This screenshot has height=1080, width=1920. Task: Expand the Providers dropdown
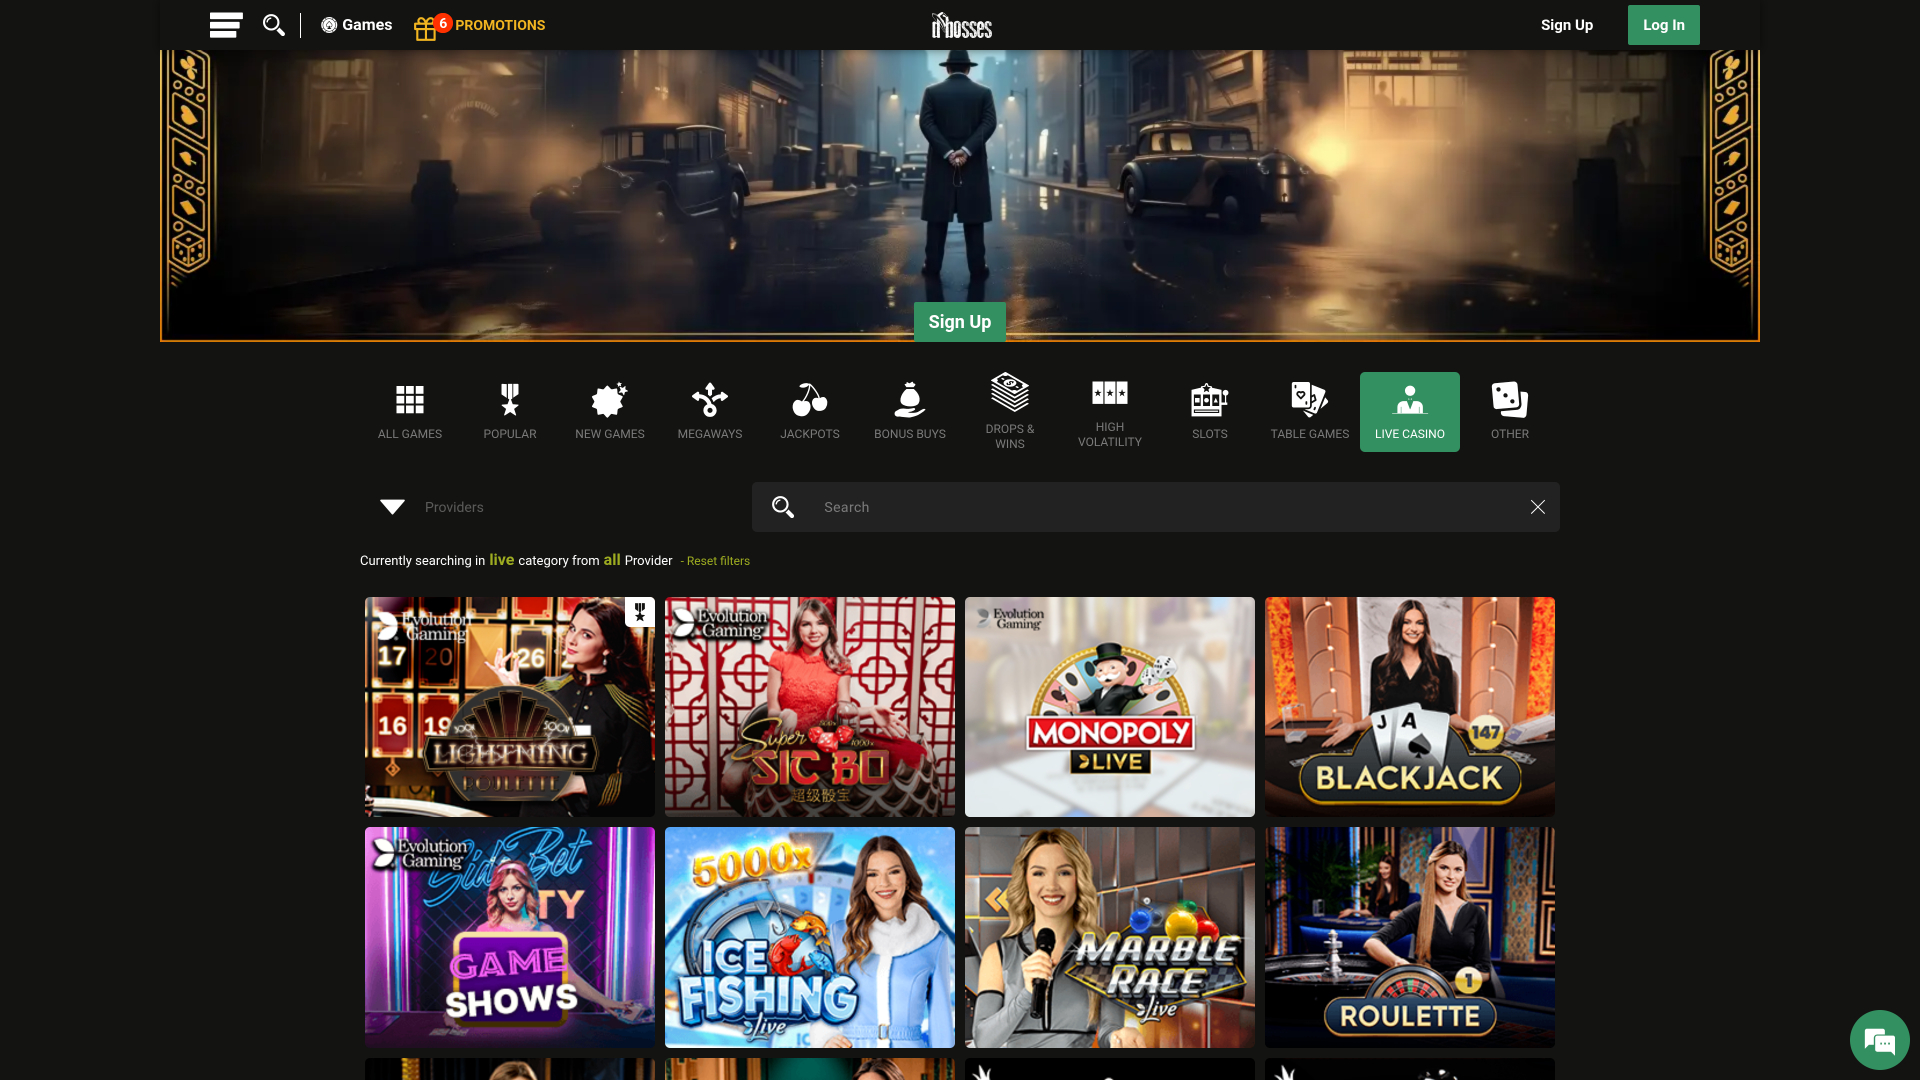430,507
